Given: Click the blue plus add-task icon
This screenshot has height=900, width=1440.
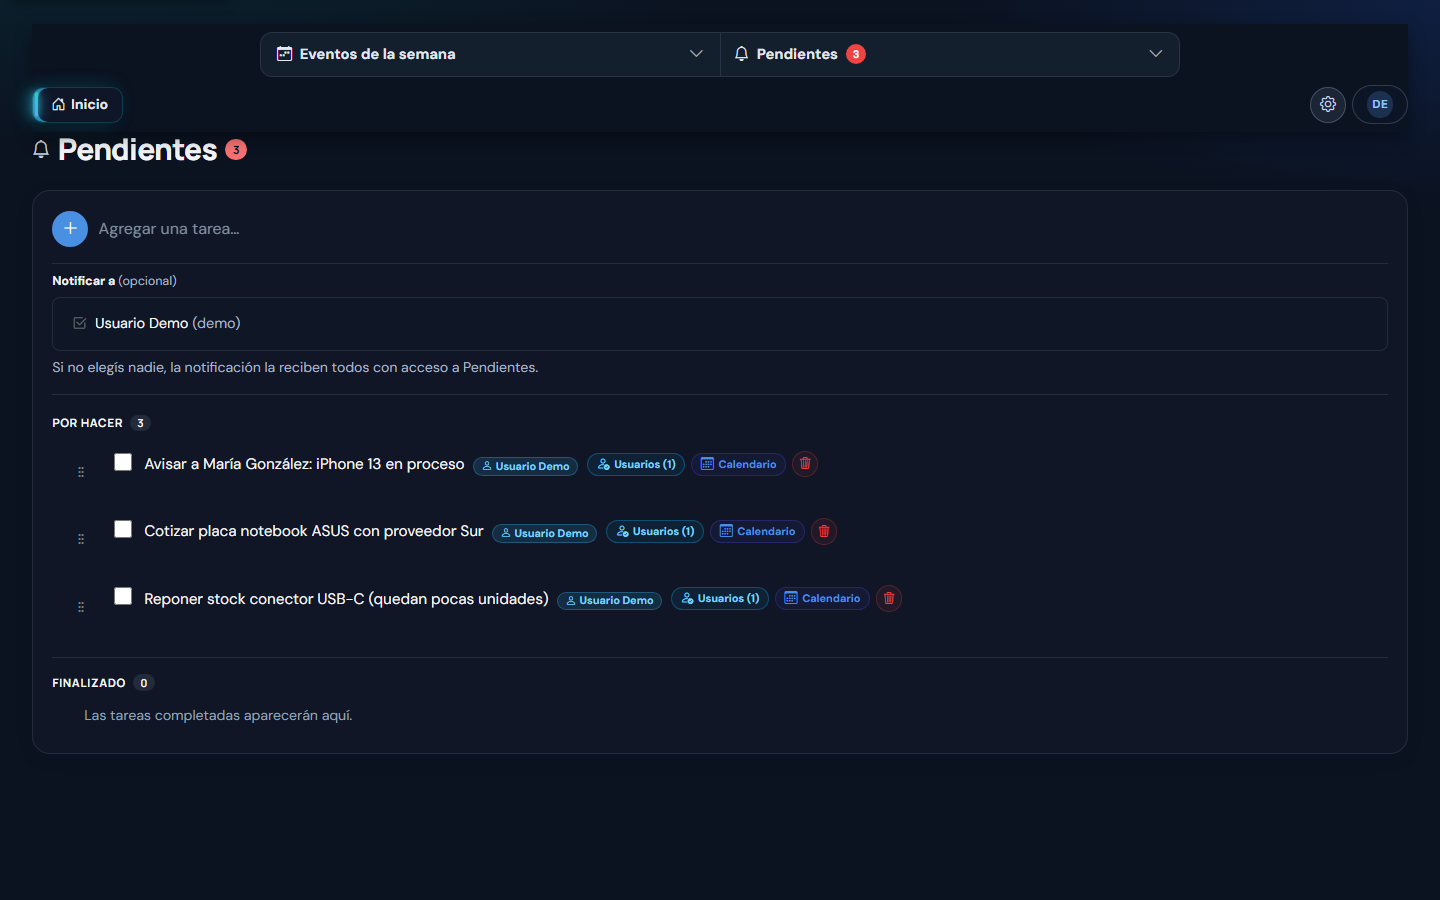Looking at the screenshot, I should 70,229.
